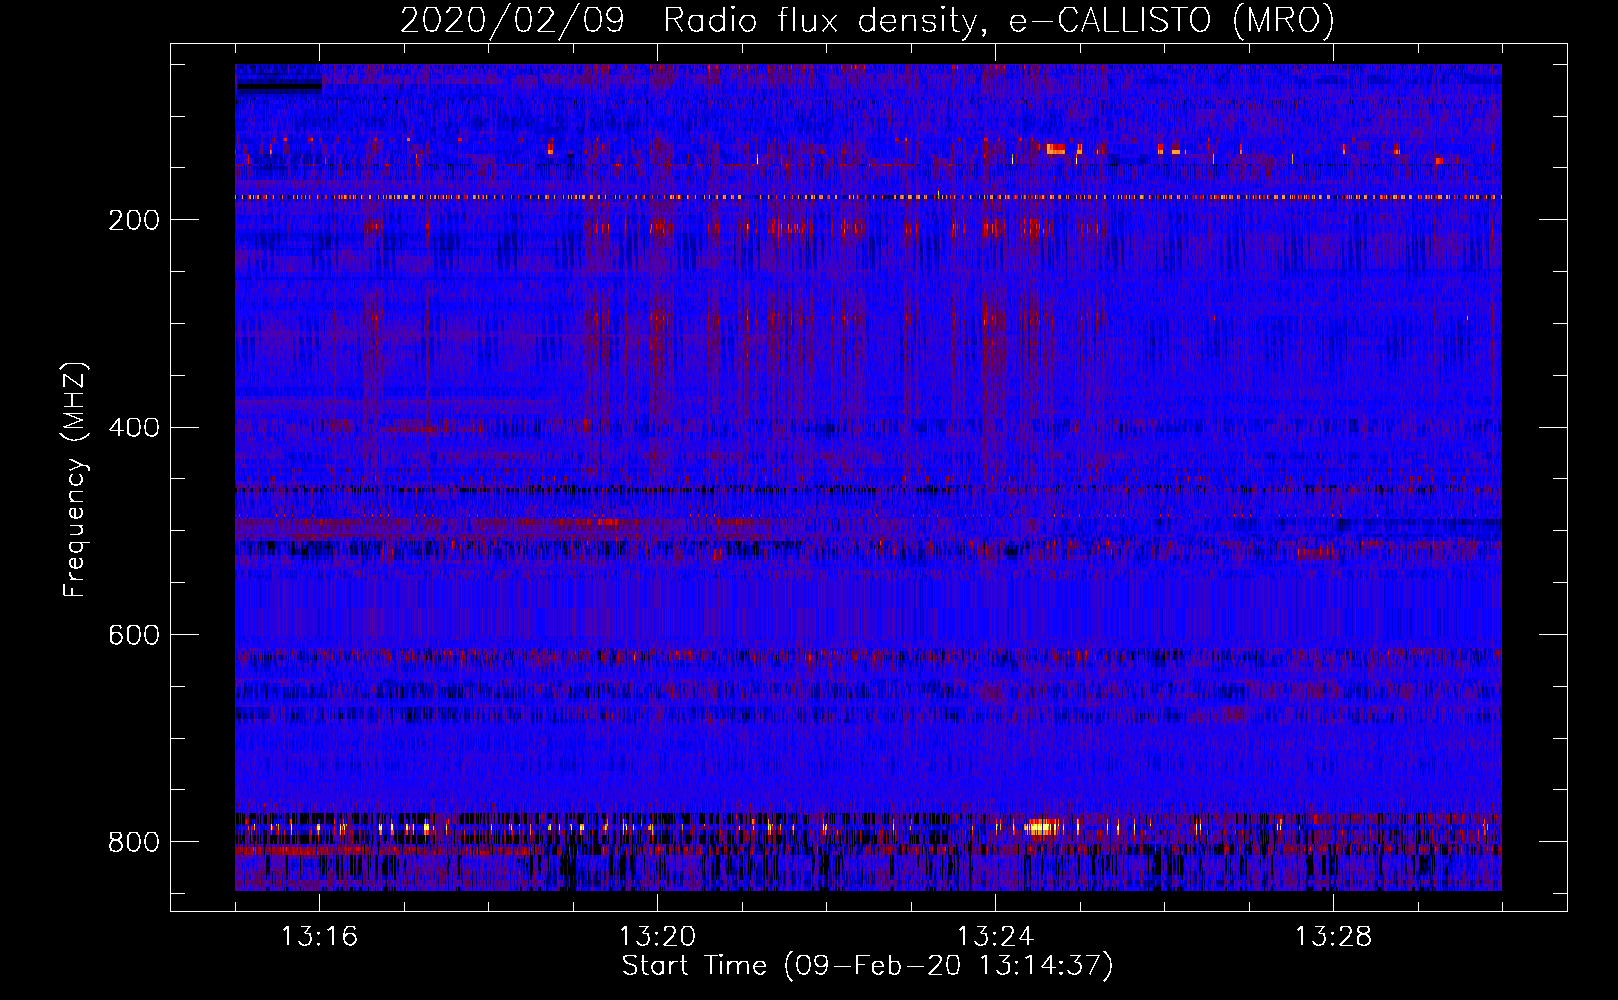The image size is (1618, 1000).
Task: Click the 13:20 time tick label
Action: coord(657,937)
